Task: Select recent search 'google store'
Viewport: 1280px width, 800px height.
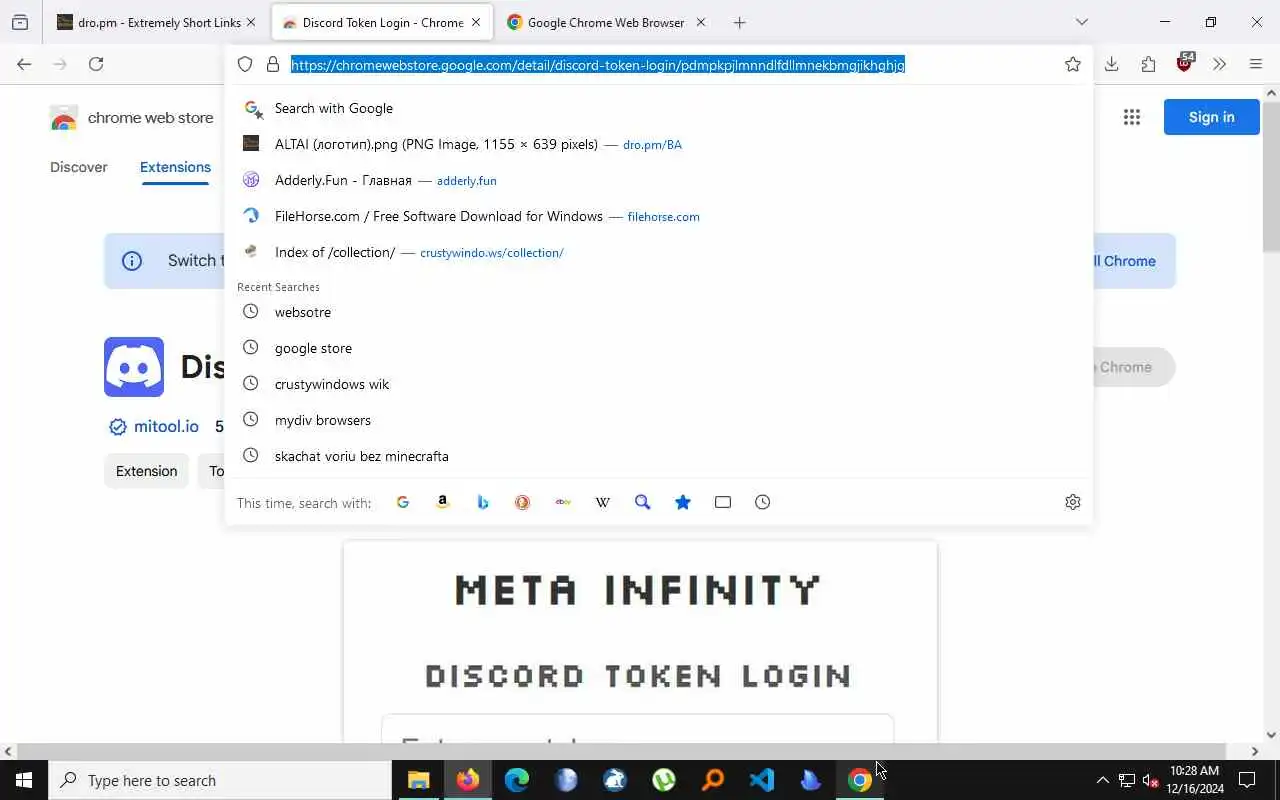Action: [660, 348]
